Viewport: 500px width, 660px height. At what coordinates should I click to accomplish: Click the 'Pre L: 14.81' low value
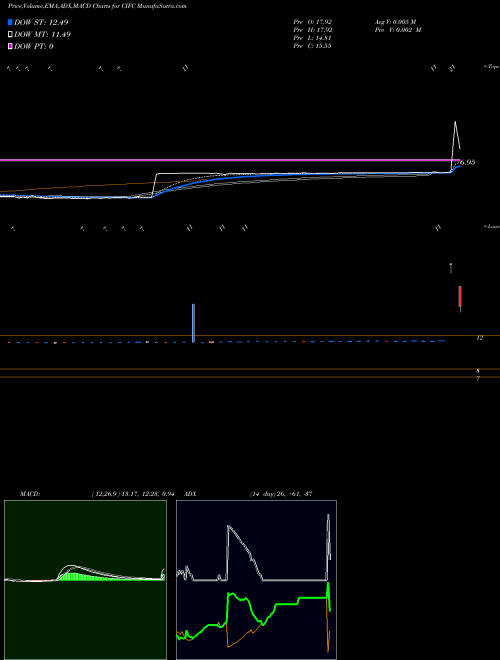(313, 38)
